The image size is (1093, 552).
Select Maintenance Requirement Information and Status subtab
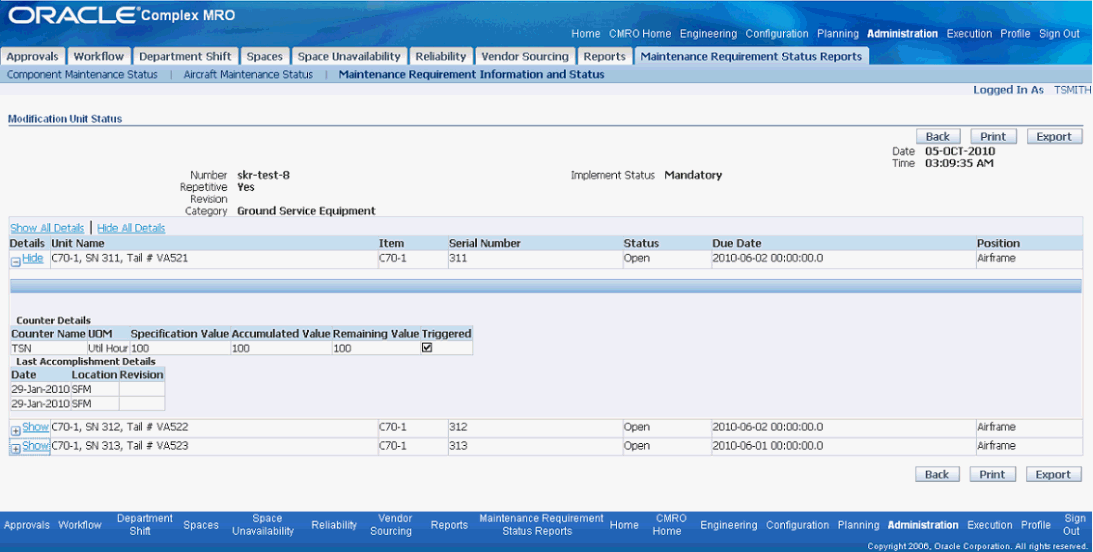click(471, 75)
